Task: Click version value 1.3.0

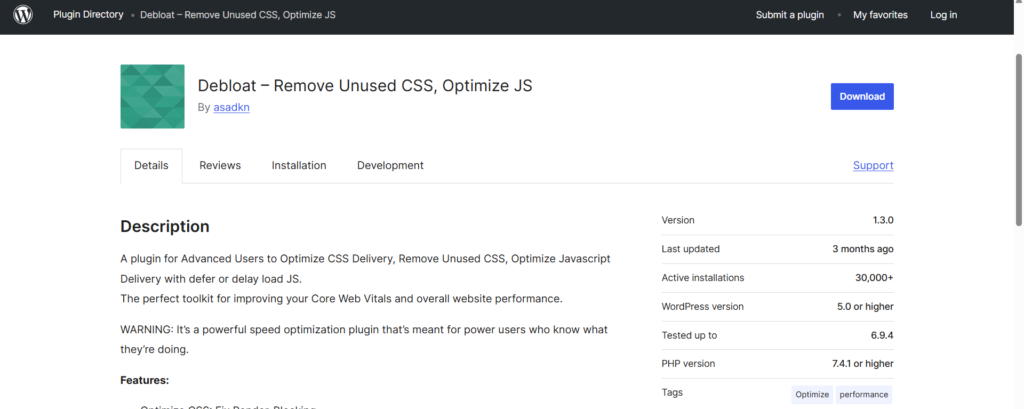Action: pos(883,220)
